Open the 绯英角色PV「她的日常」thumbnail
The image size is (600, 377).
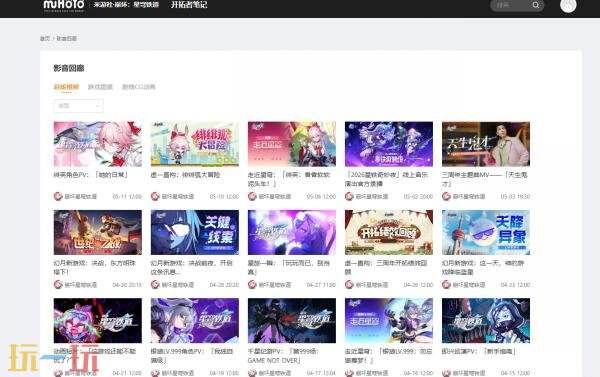98,144
